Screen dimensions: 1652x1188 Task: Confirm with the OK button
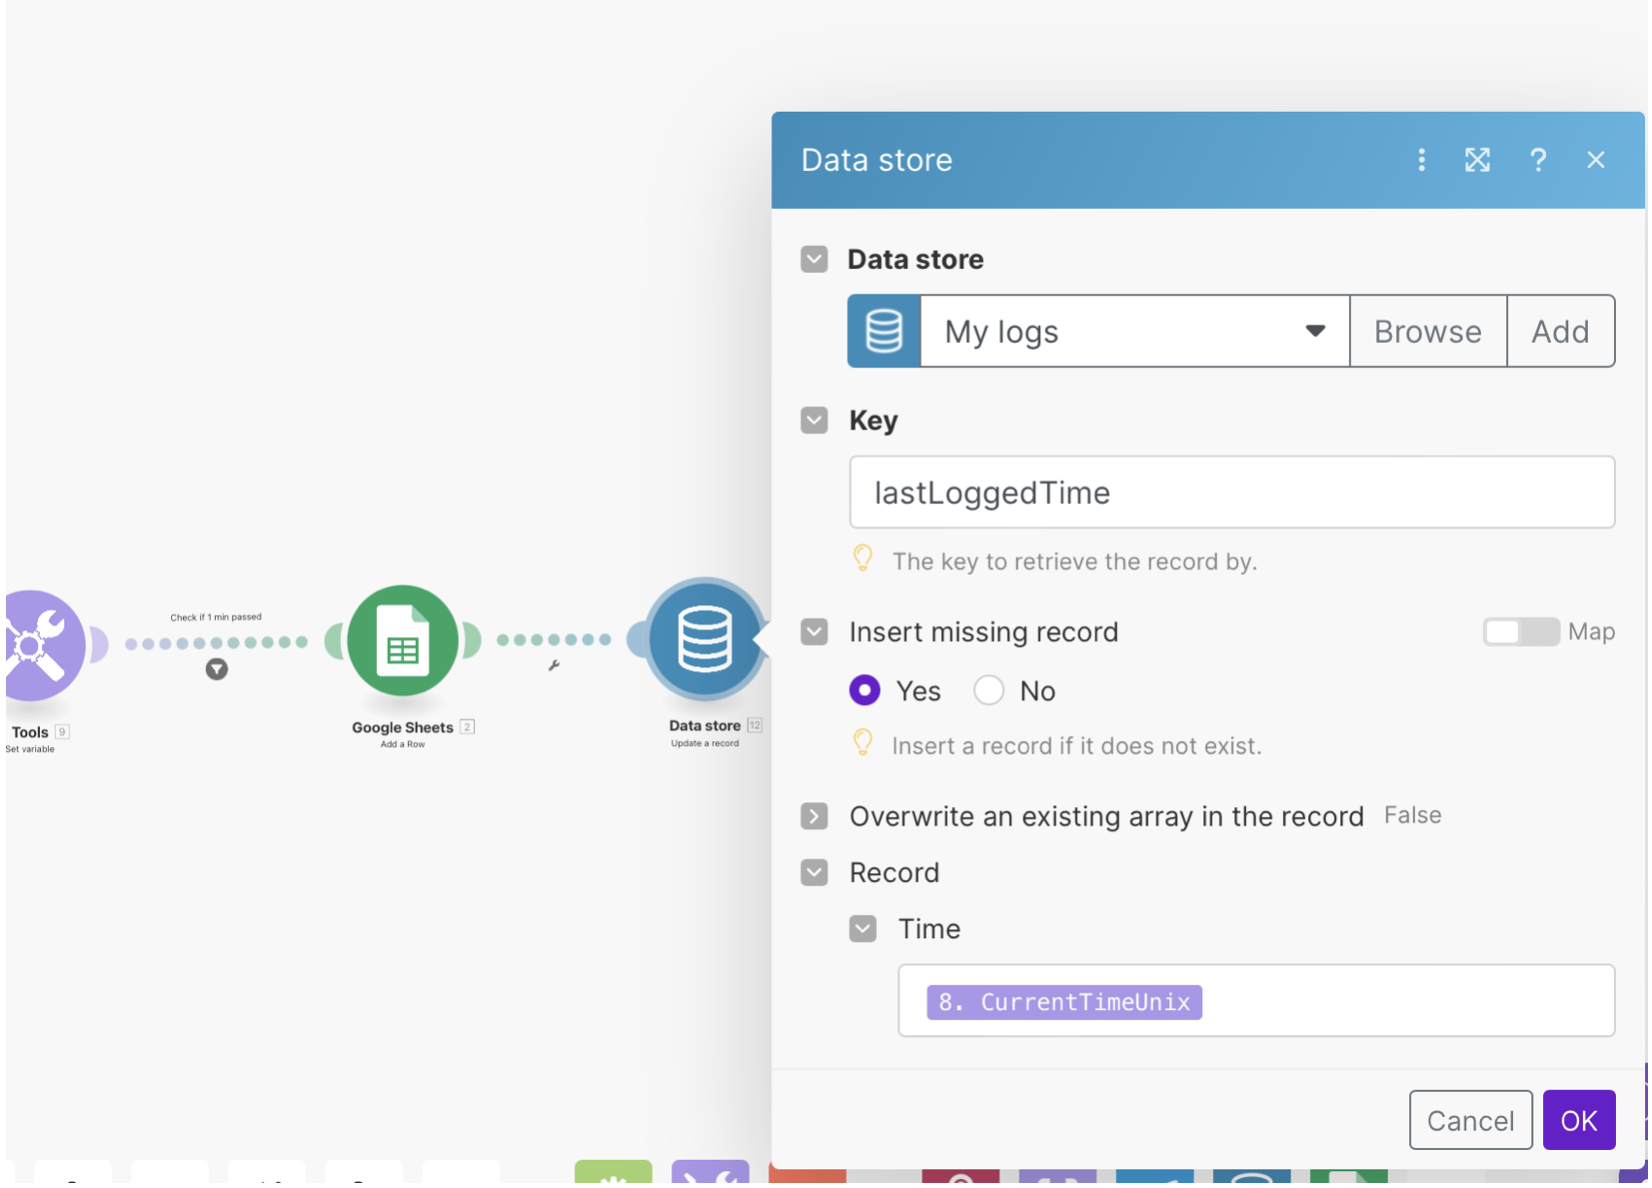1579,1120
